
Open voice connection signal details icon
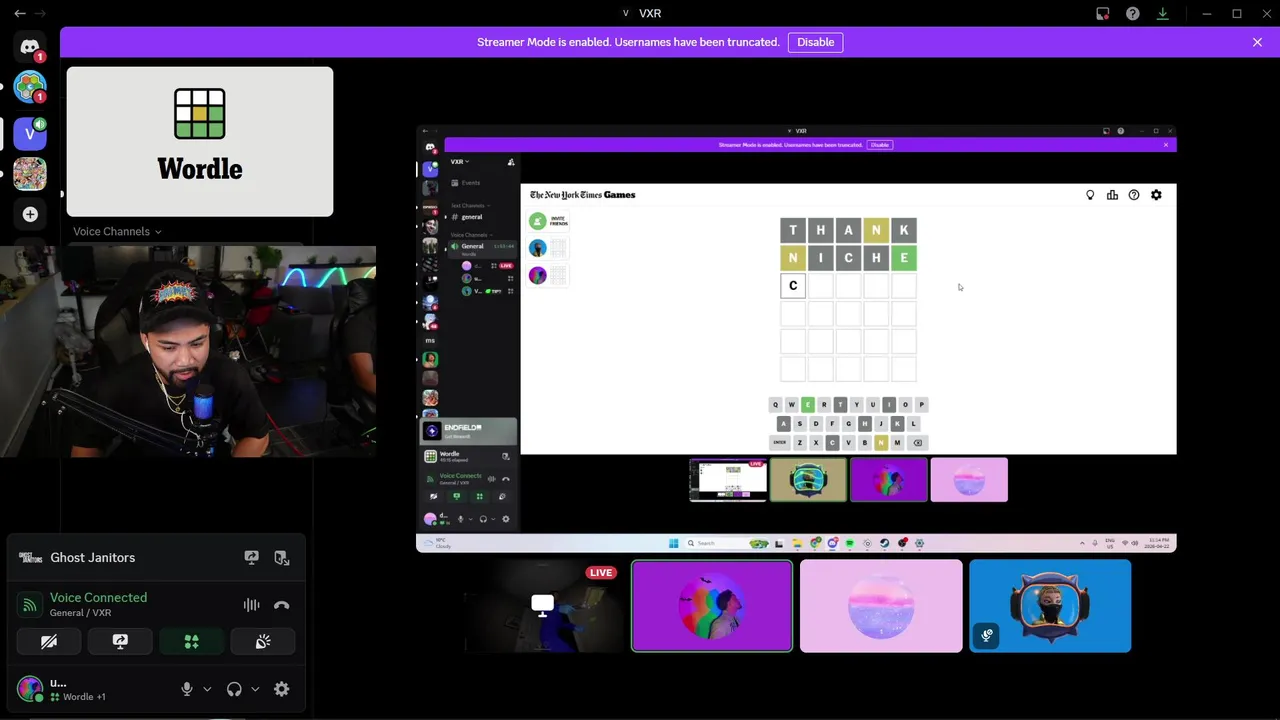tap(30, 605)
